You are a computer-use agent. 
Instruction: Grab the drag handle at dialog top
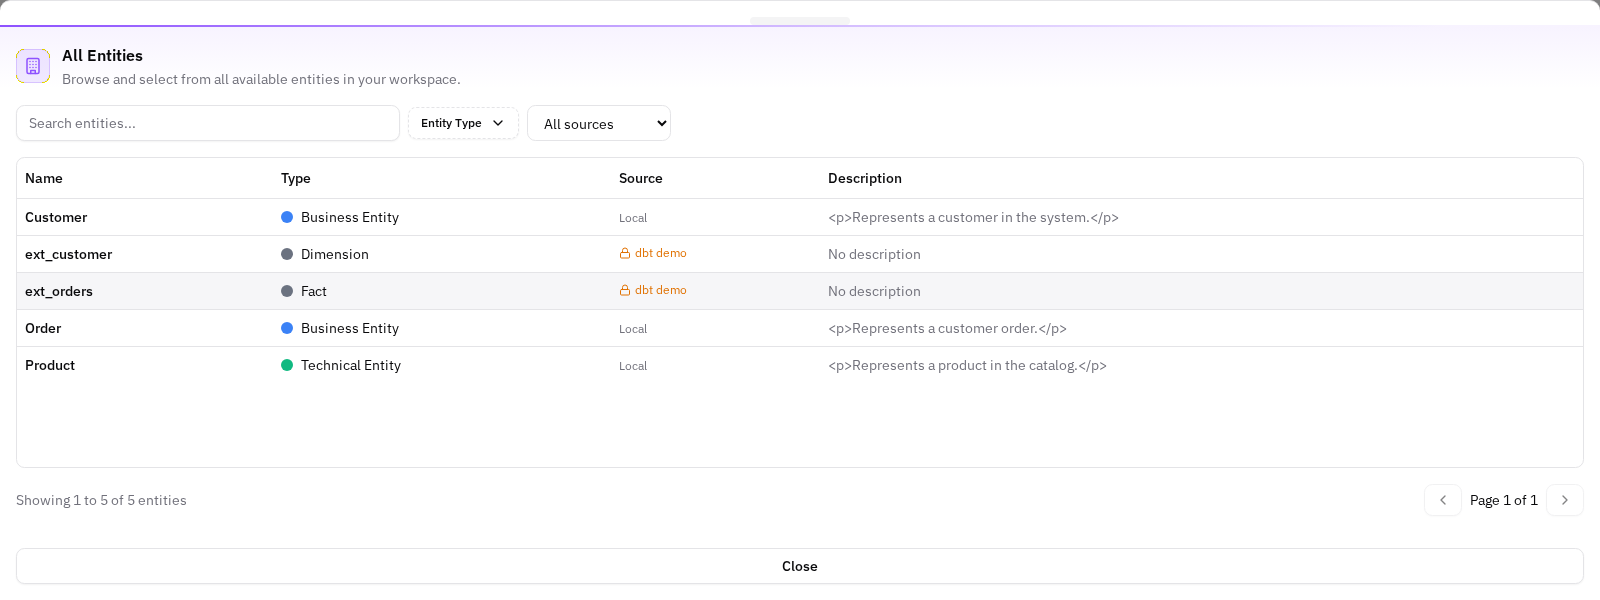coord(800,21)
